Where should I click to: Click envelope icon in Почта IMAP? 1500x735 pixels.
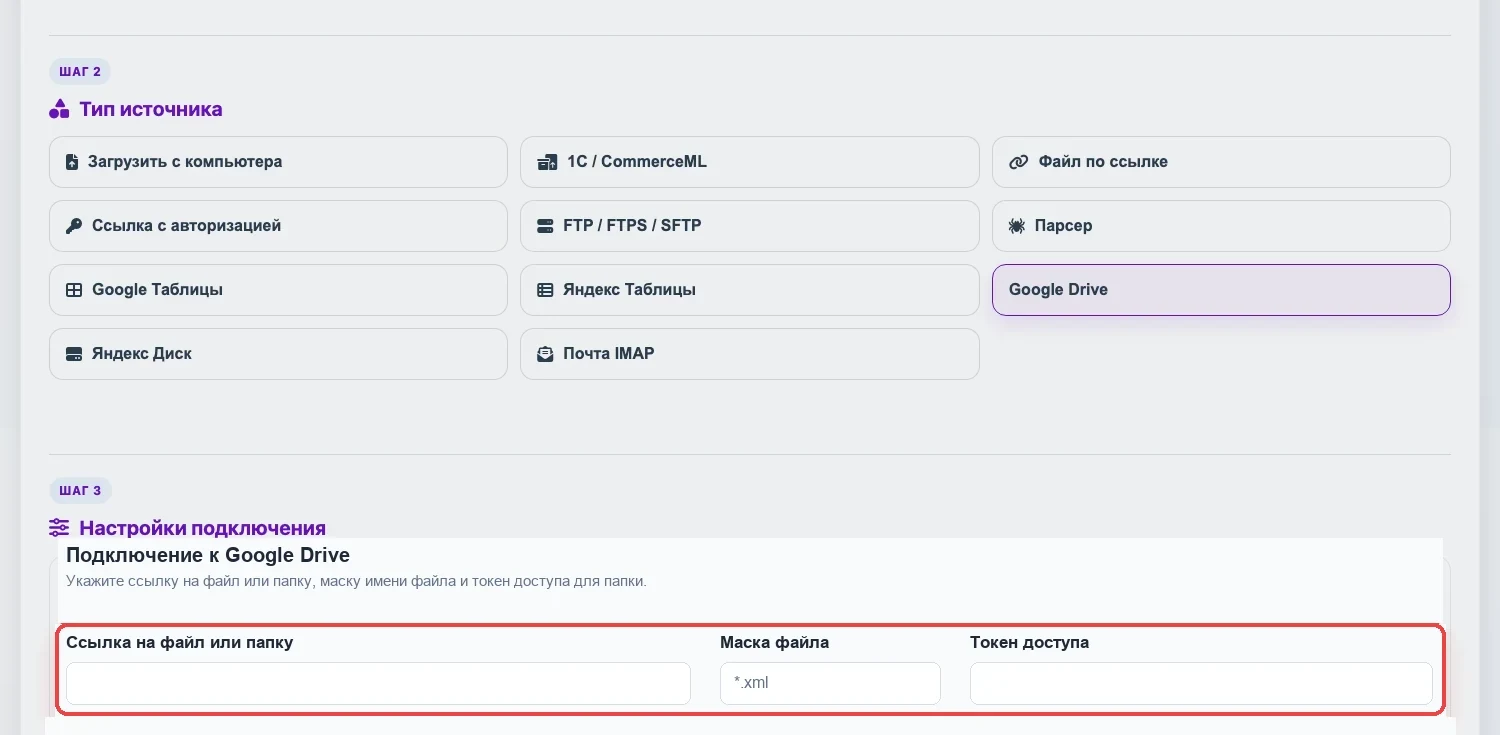545,354
